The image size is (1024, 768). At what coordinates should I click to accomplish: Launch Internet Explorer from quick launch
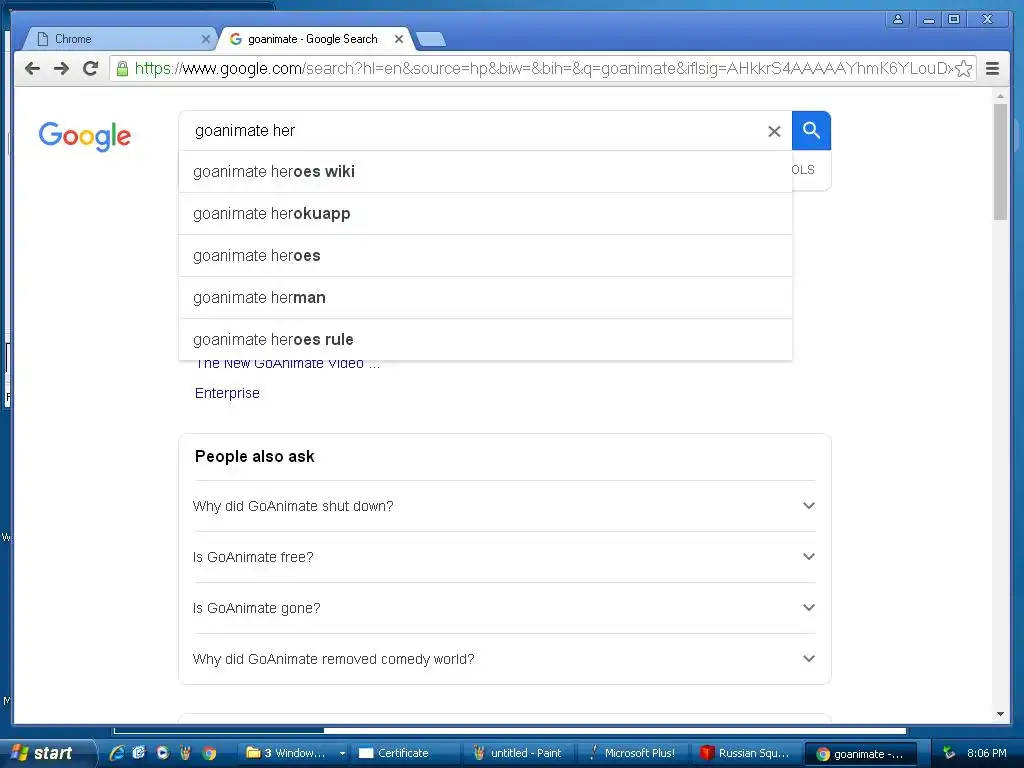[x=116, y=753]
